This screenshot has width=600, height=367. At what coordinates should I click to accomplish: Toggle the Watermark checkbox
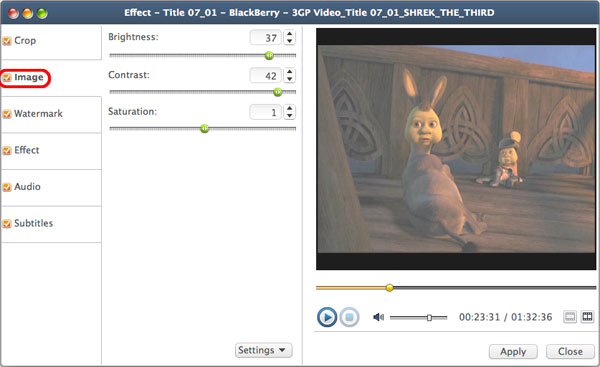pos(7,114)
